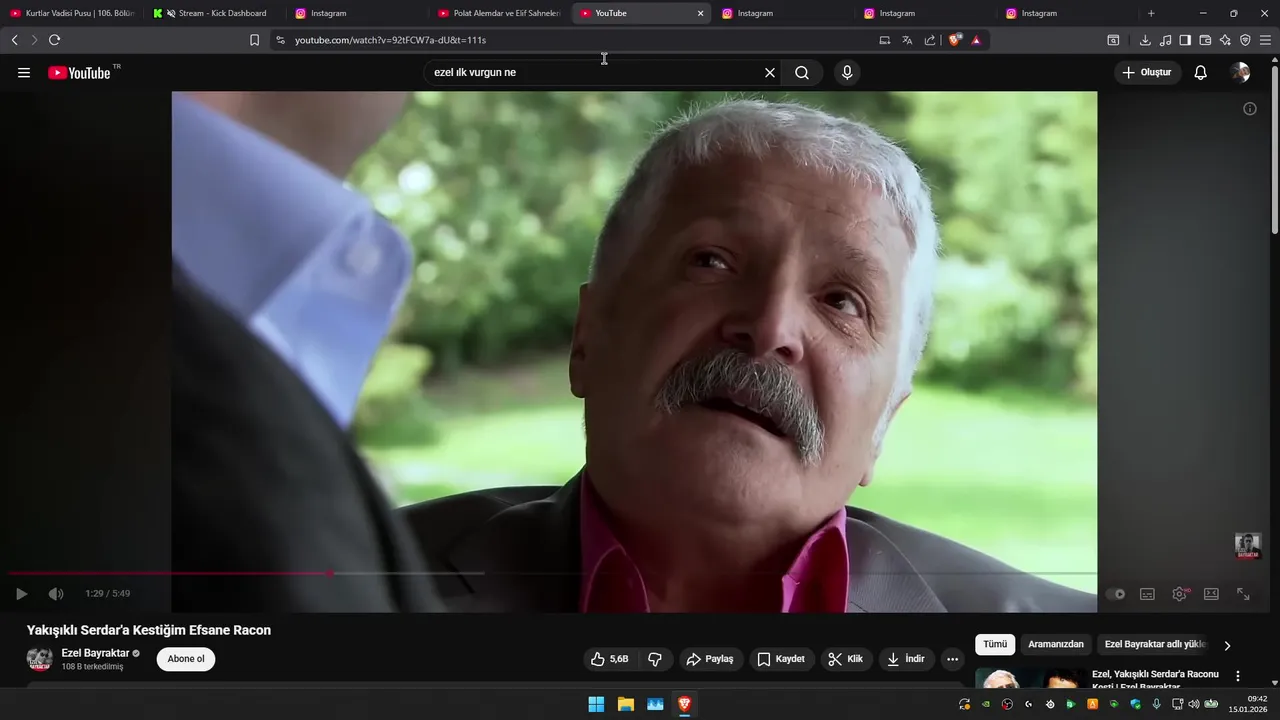Open the Ezel, Yakışıklı Serdar'a Raconu suggested video title

(1155, 680)
